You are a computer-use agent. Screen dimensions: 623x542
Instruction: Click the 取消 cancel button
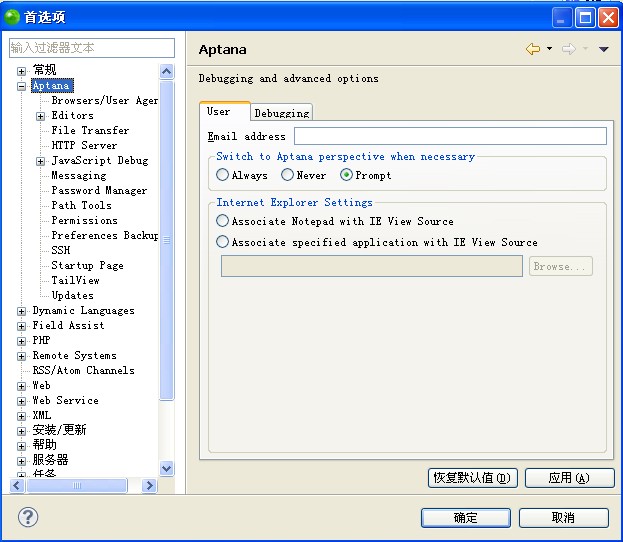[563, 517]
